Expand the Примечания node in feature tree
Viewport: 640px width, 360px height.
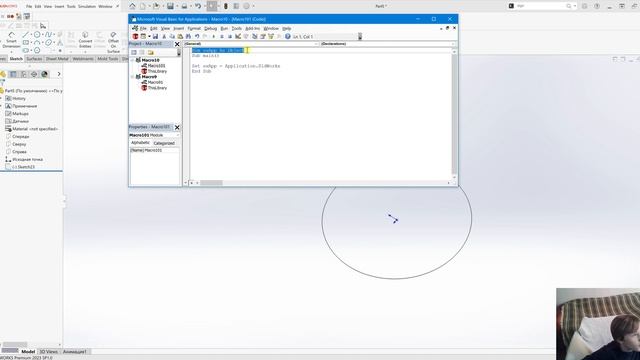point(1,106)
